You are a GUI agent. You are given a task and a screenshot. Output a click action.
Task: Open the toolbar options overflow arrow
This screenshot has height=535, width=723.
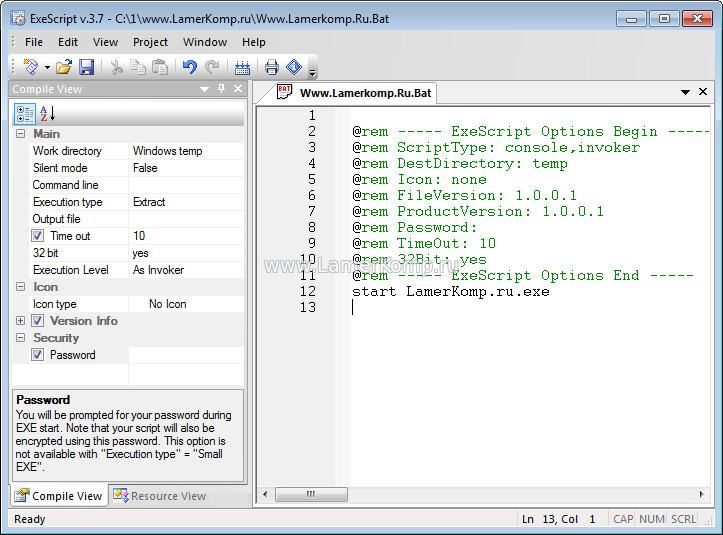click(x=313, y=72)
